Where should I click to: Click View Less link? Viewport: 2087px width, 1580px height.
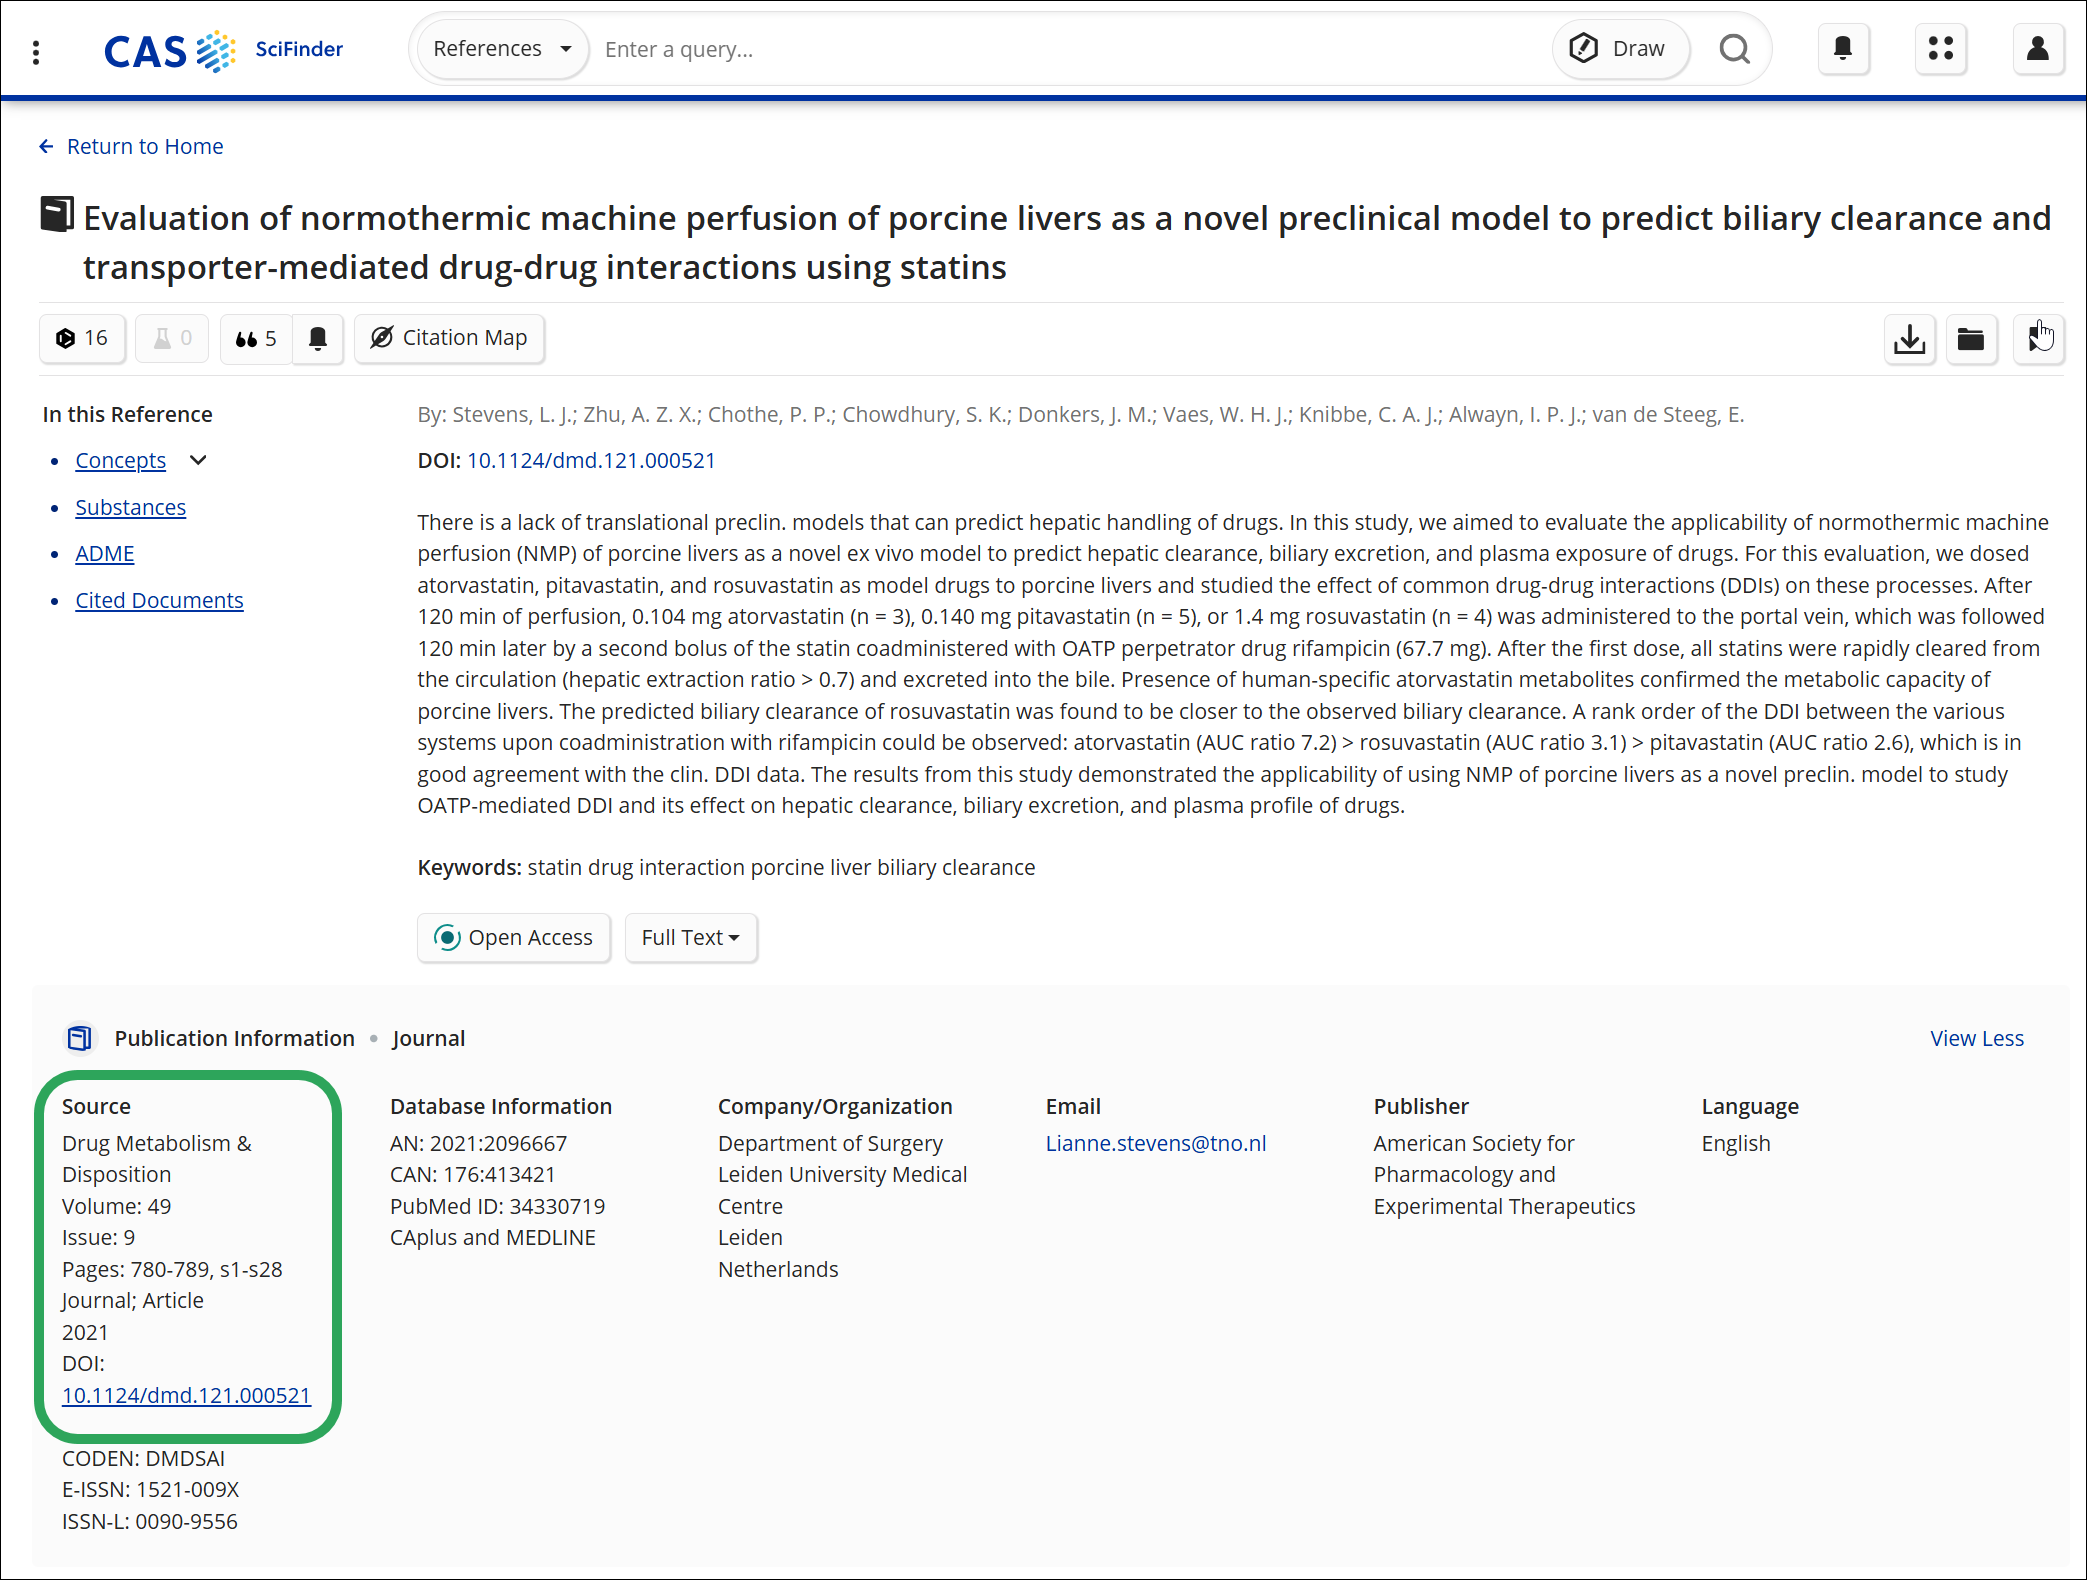point(1976,1038)
